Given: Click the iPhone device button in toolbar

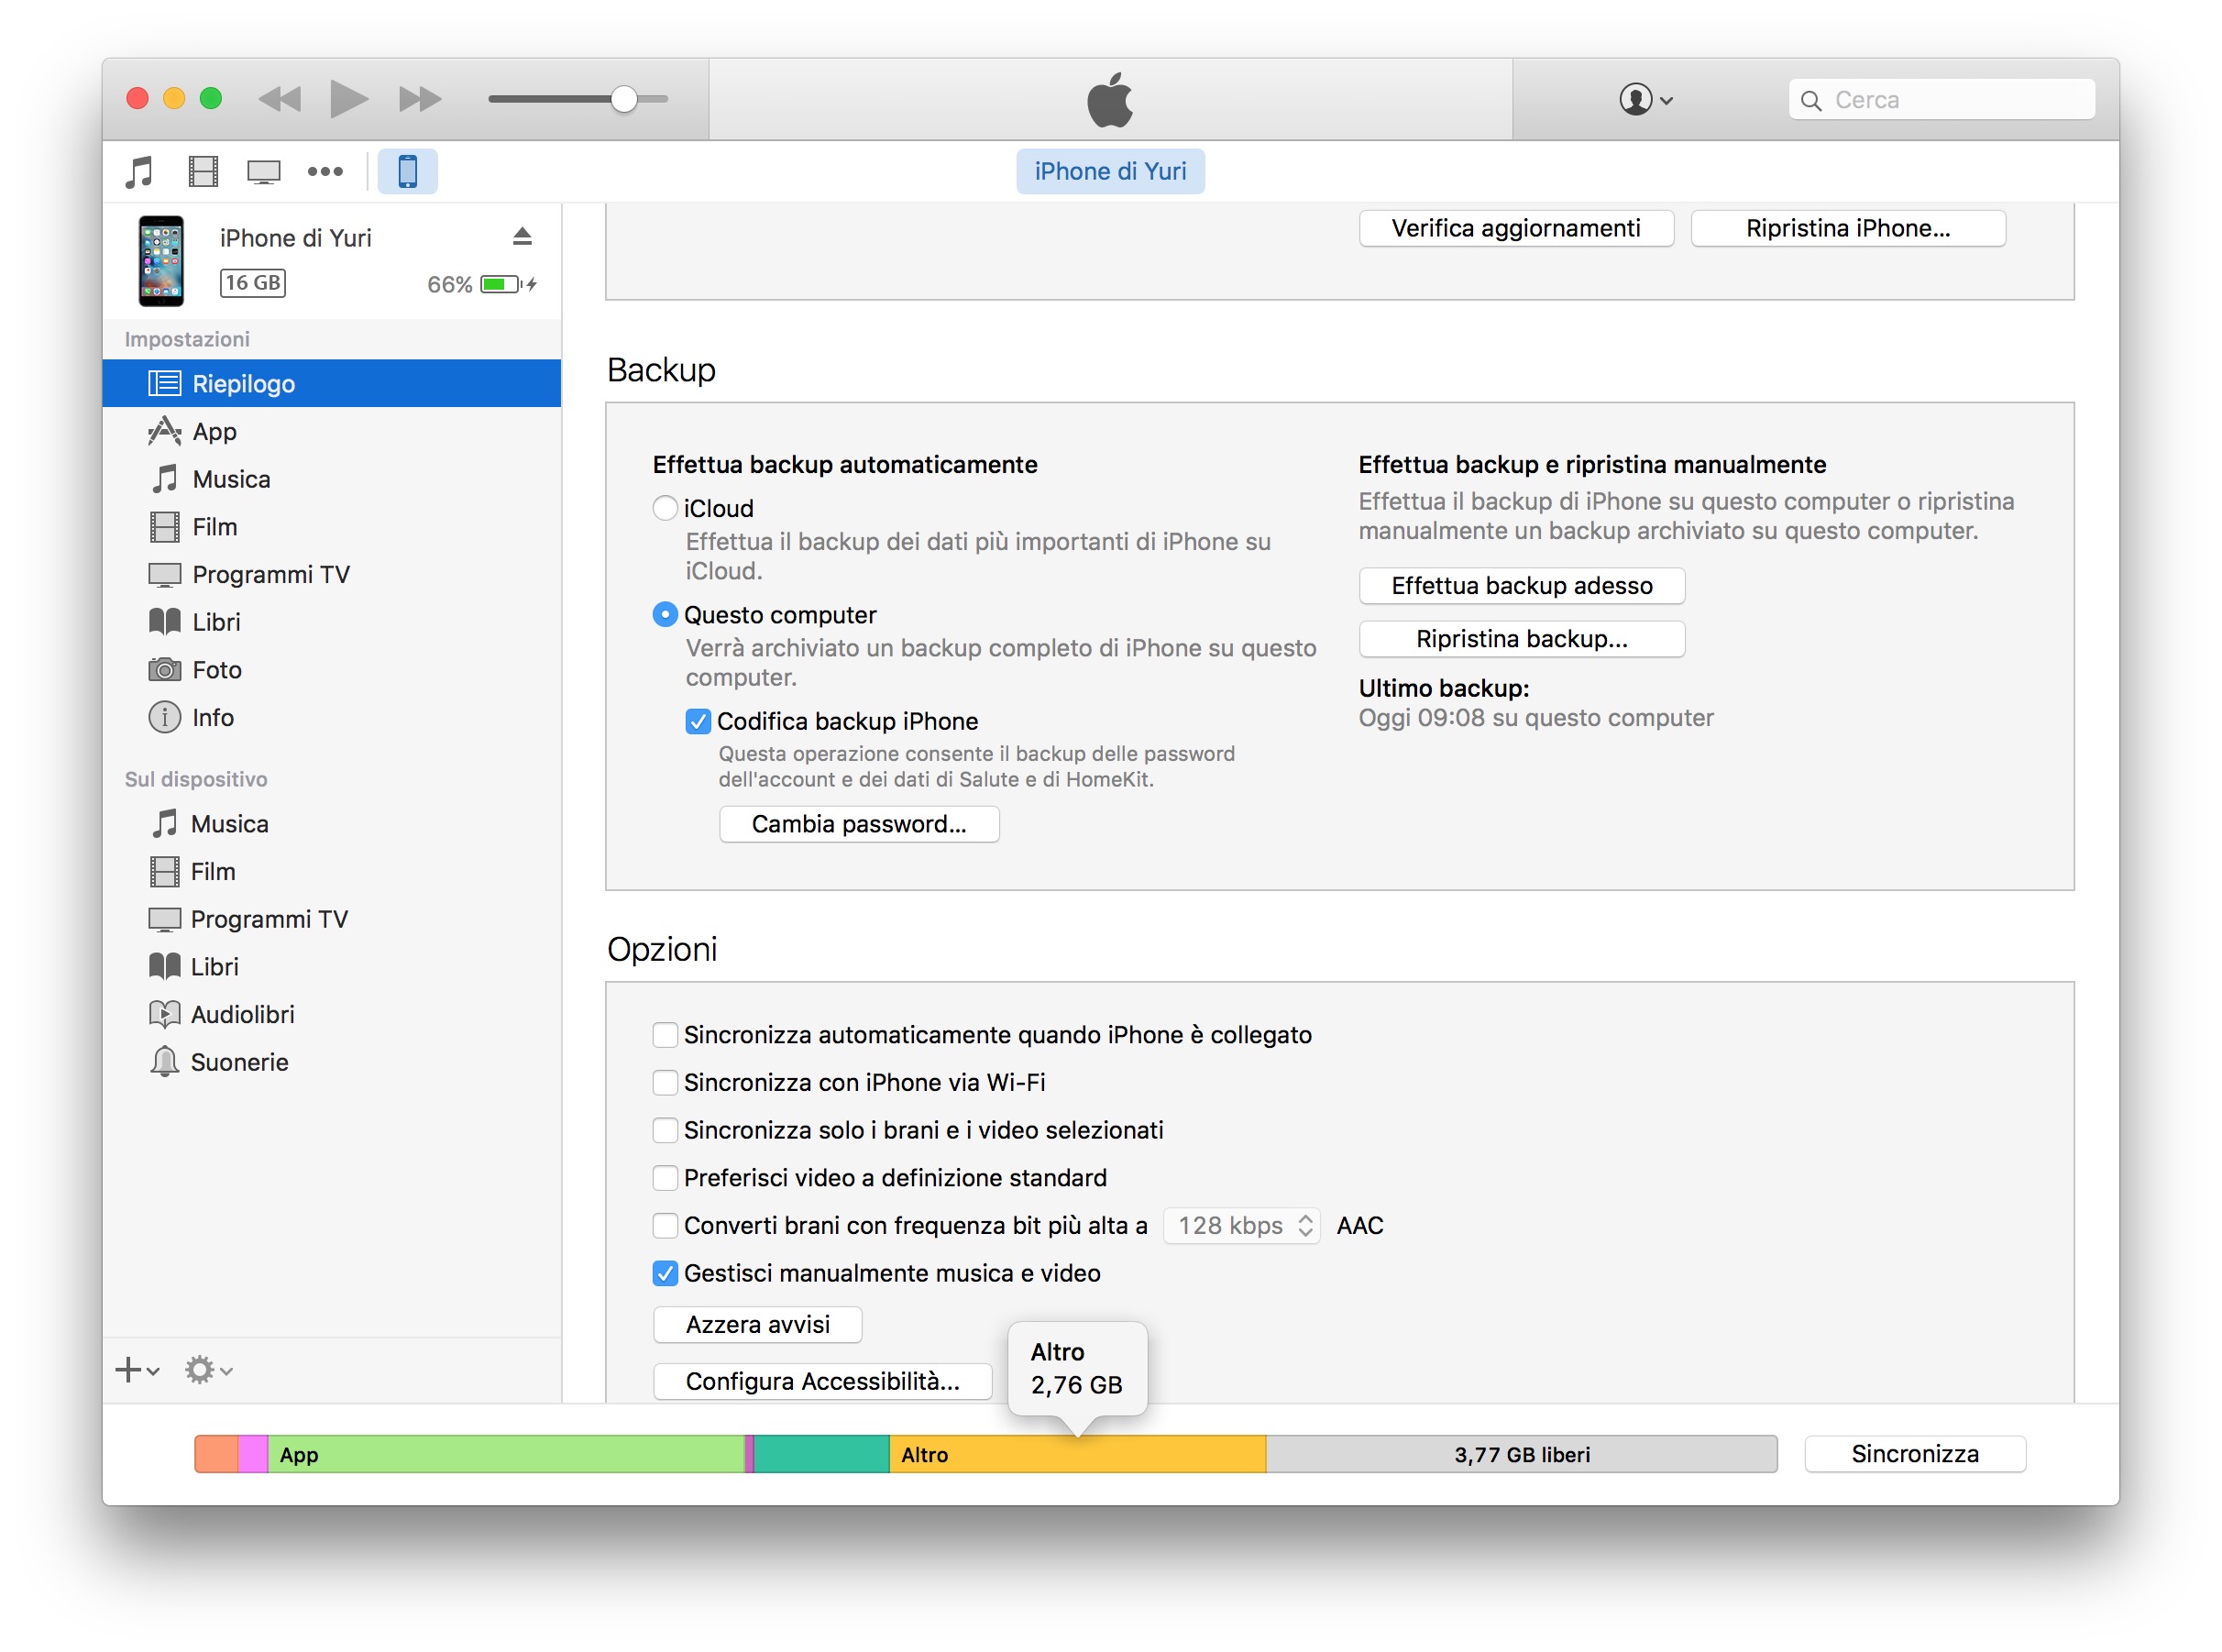Looking at the screenshot, I should click(x=407, y=172).
